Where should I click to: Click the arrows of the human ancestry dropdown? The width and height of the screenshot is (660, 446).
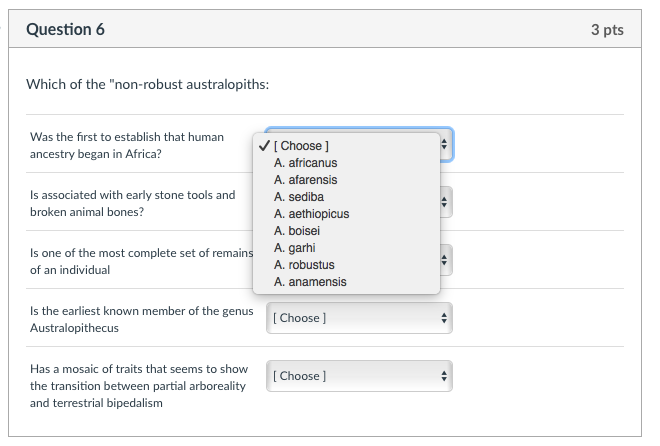[x=445, y=145]
